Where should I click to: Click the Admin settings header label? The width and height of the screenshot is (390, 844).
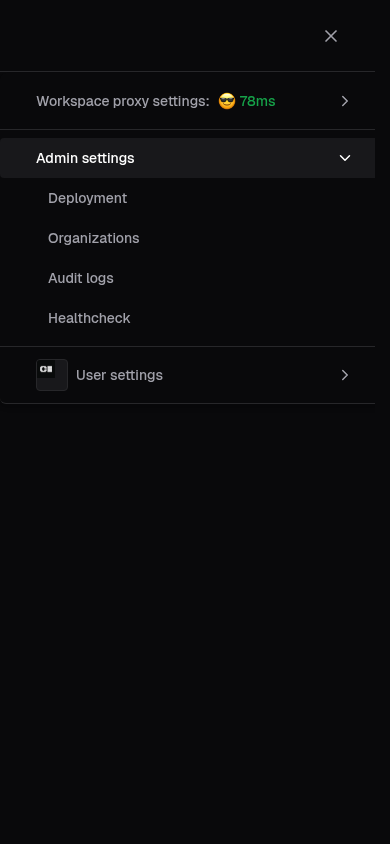pyautogui.click(x=85, y=158)
